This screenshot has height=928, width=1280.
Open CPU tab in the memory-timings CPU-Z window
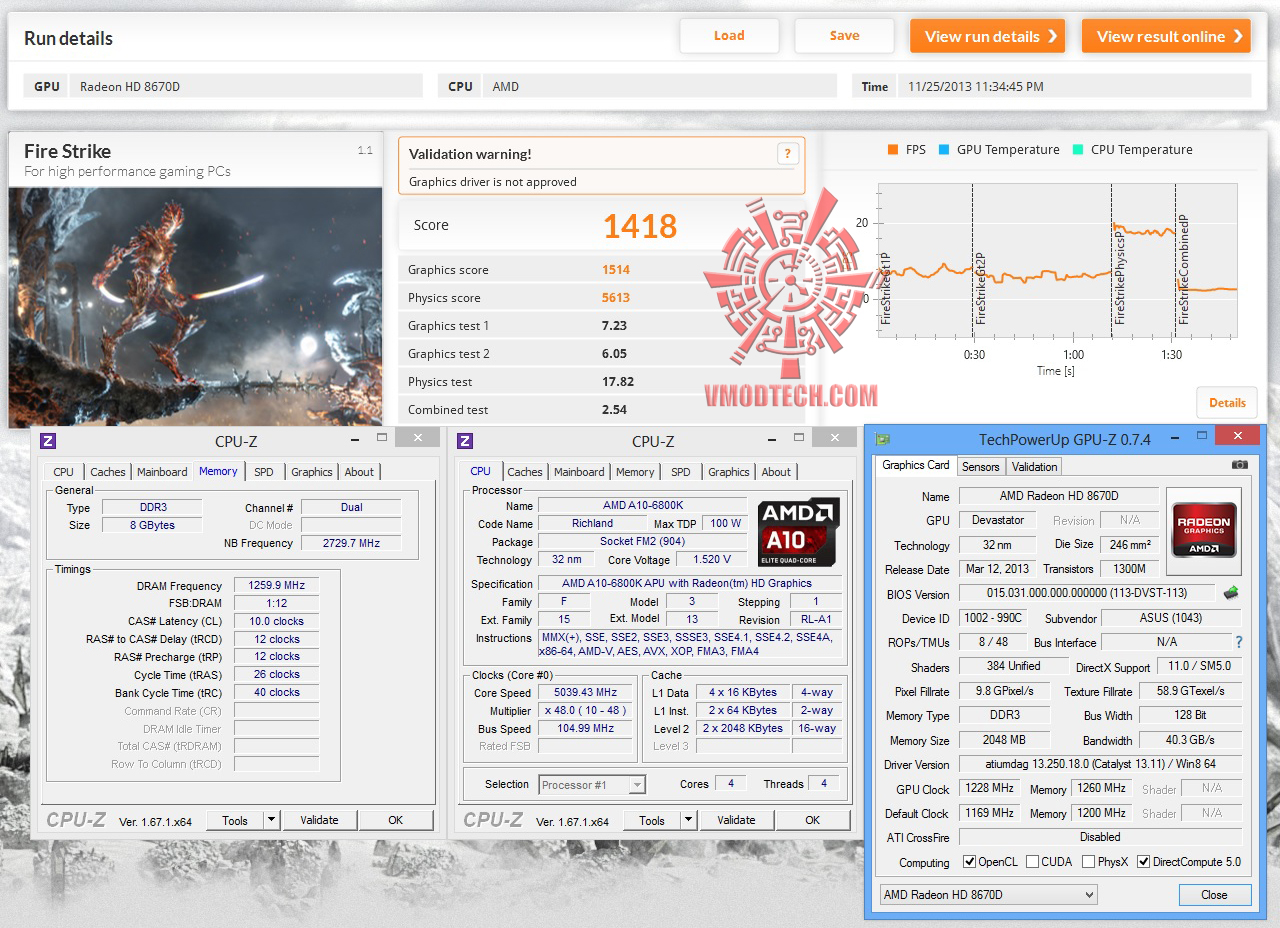(63, 472)
